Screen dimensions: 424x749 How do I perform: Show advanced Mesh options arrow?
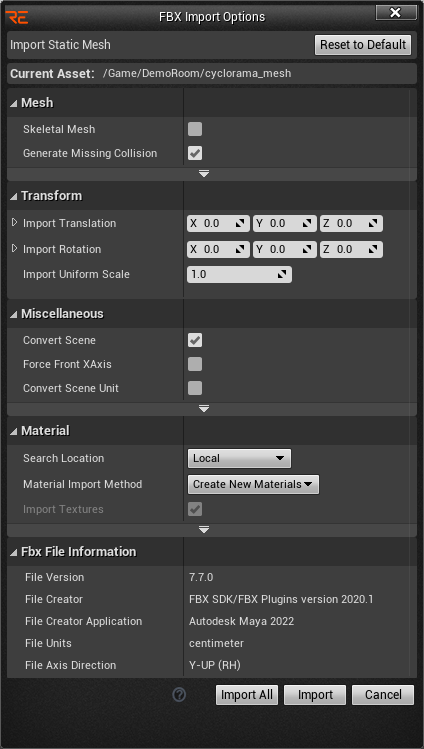[x=204, y=174]
